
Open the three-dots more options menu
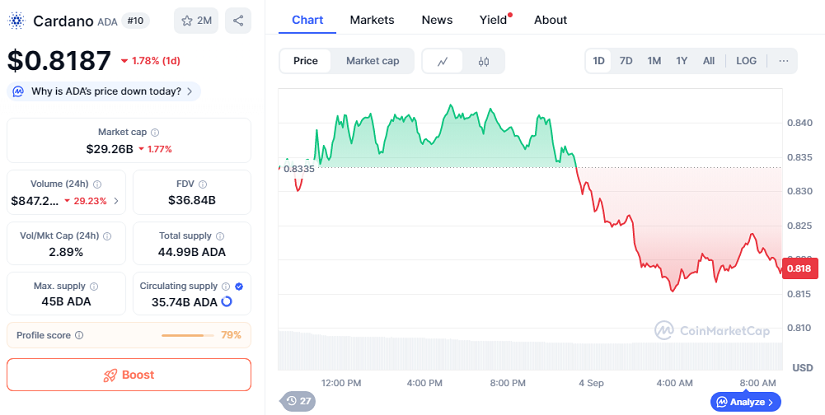coord(783,61)
